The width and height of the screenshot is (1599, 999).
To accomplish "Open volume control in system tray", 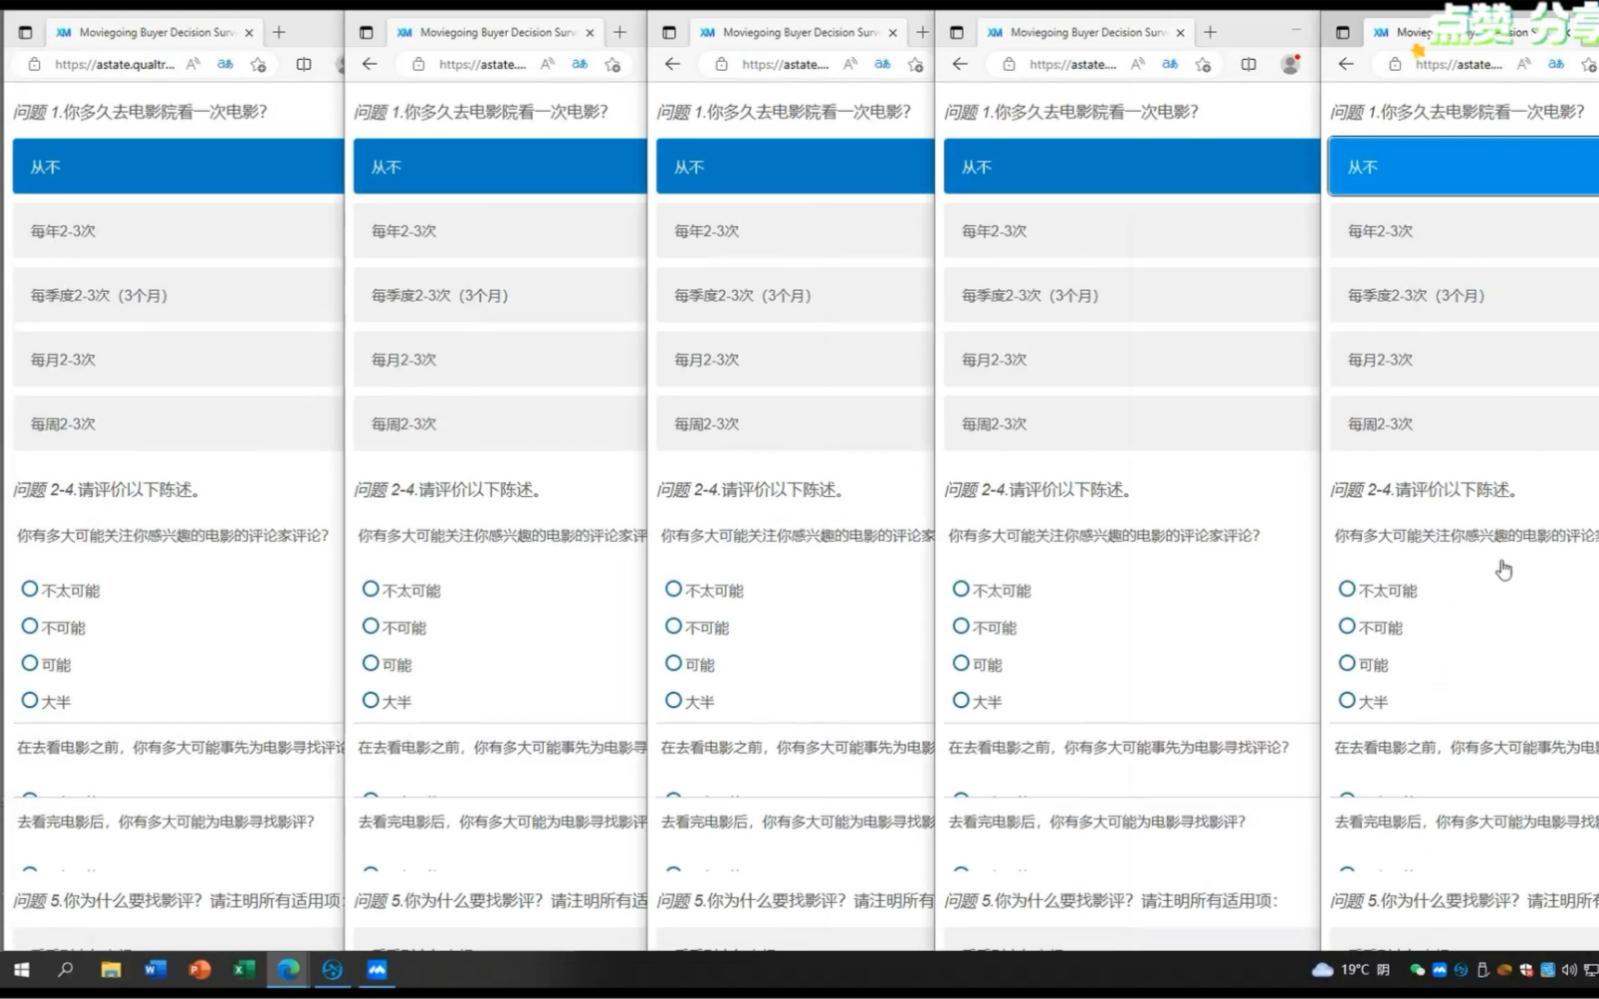I will [1569, 970].
